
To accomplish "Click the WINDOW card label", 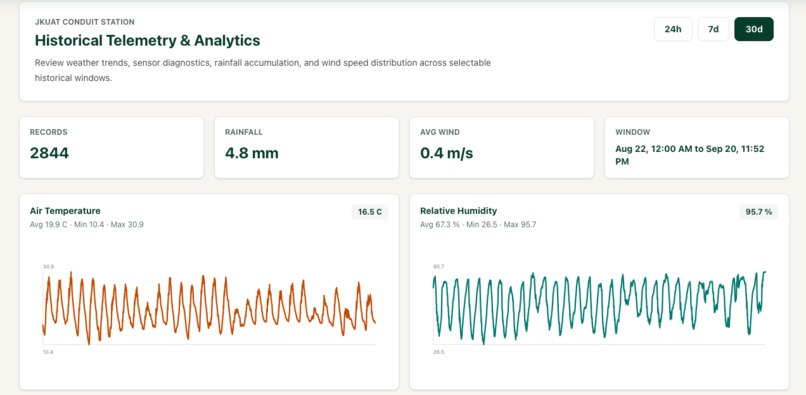I will click(x=633, y=132).
